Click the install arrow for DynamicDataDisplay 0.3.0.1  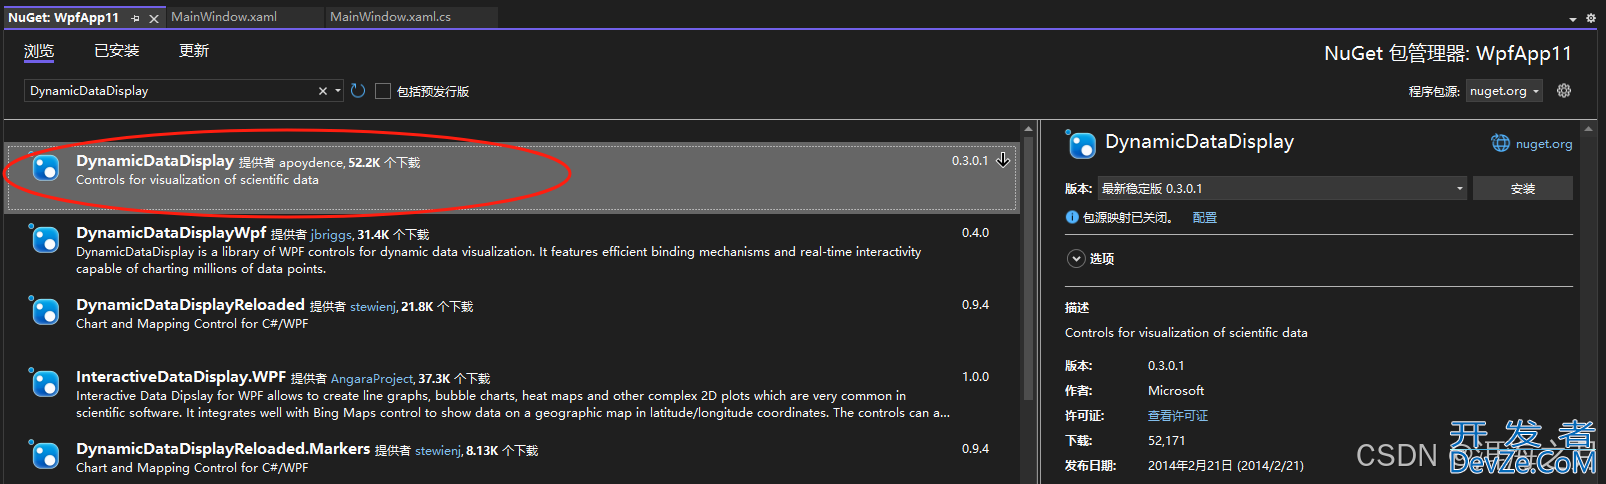[x=1003, y=160]
